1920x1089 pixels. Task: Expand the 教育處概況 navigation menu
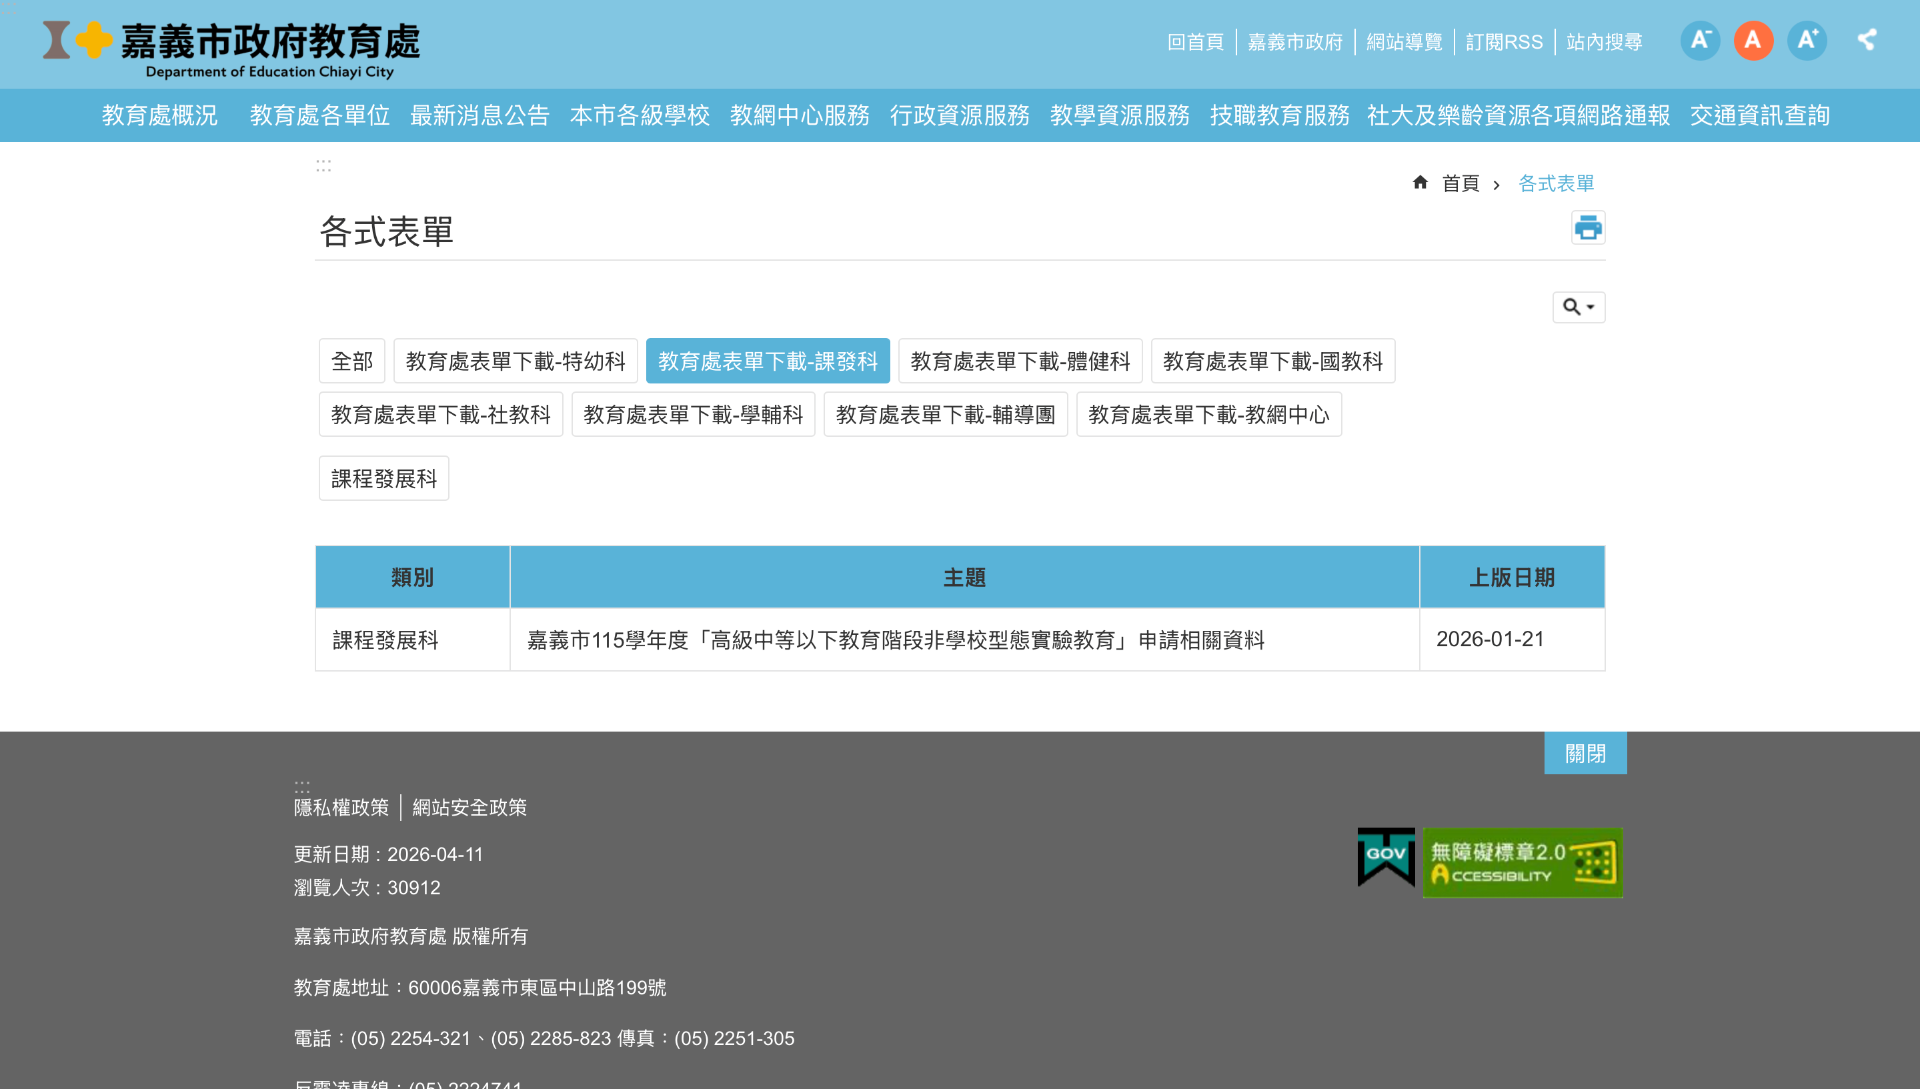pyautogui.click(x=159, y=115)
